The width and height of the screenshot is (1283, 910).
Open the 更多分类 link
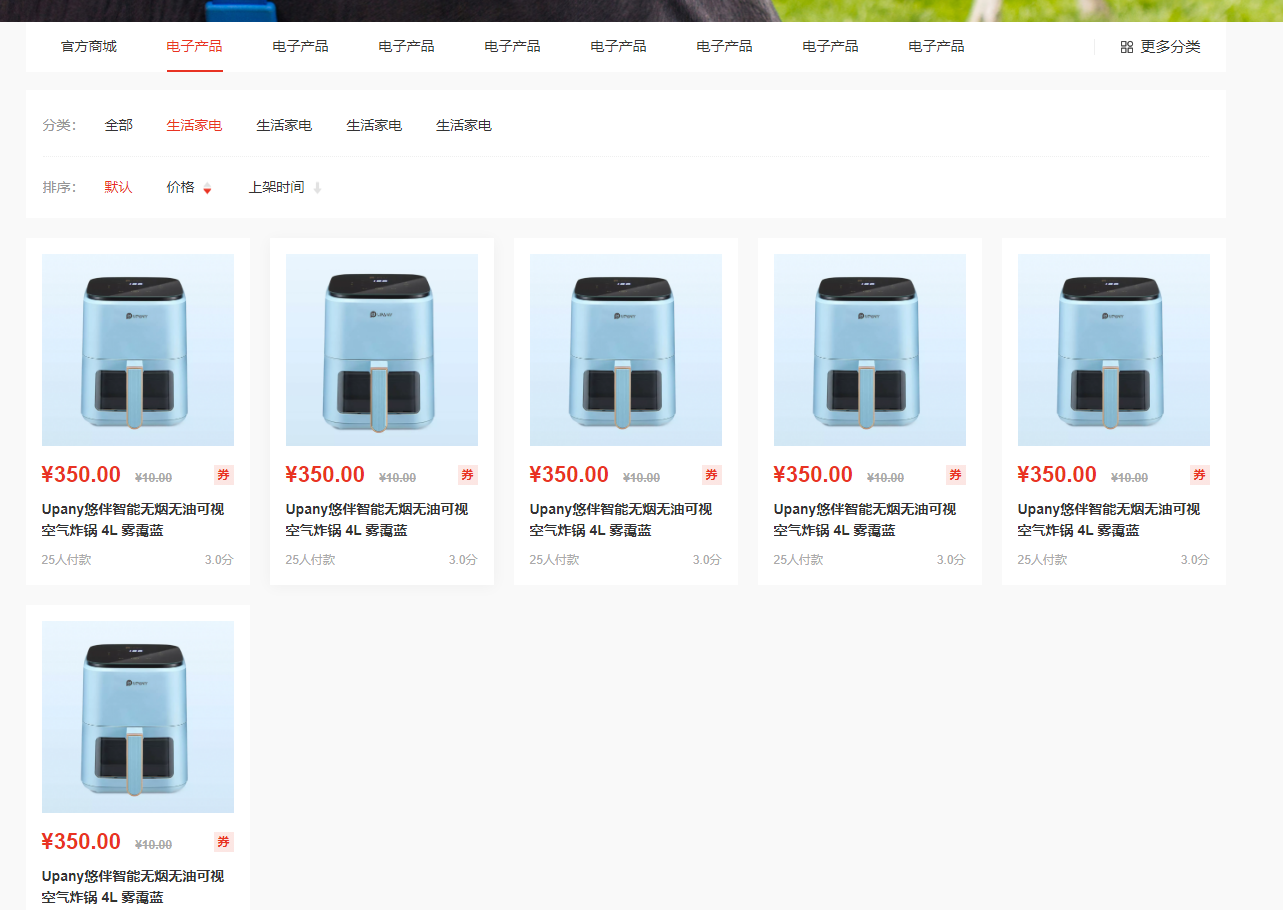[1170, 47]
